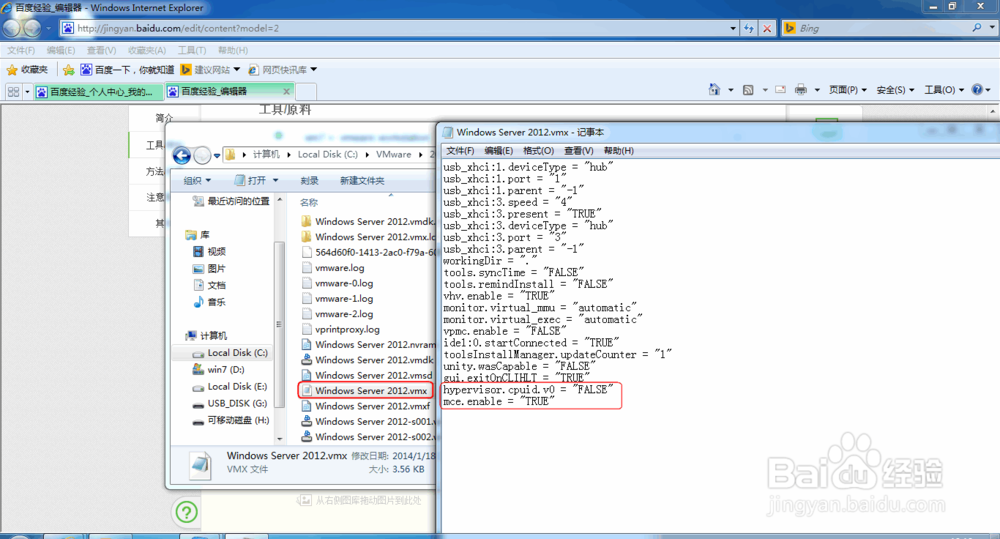Viewport: 1000px width, 539px height.
Task: Click 百度一下，你就知道 favorites link
Action: (x=127, y=70)
